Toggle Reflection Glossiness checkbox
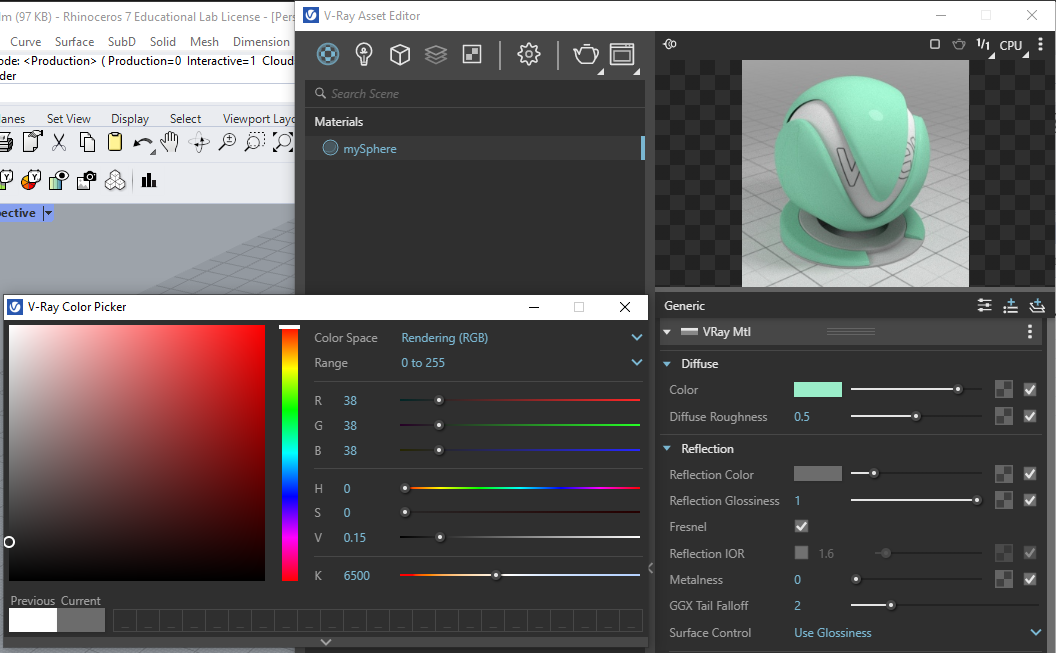 point(1030,500)
